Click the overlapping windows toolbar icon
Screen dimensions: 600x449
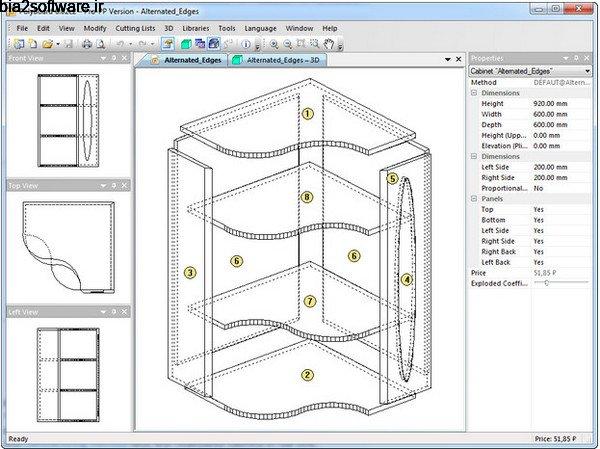tap(200, 44)
